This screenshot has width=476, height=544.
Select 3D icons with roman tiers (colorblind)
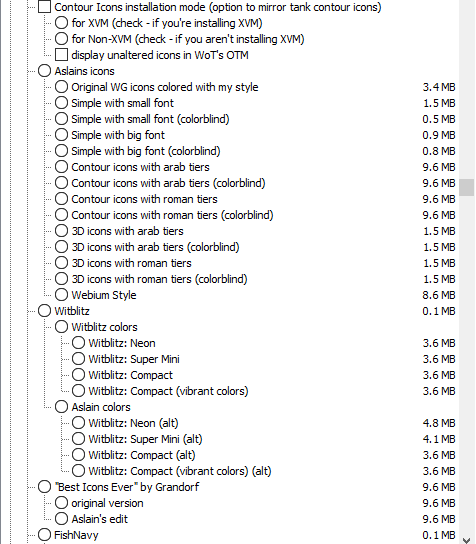click(x=61, y=279)
